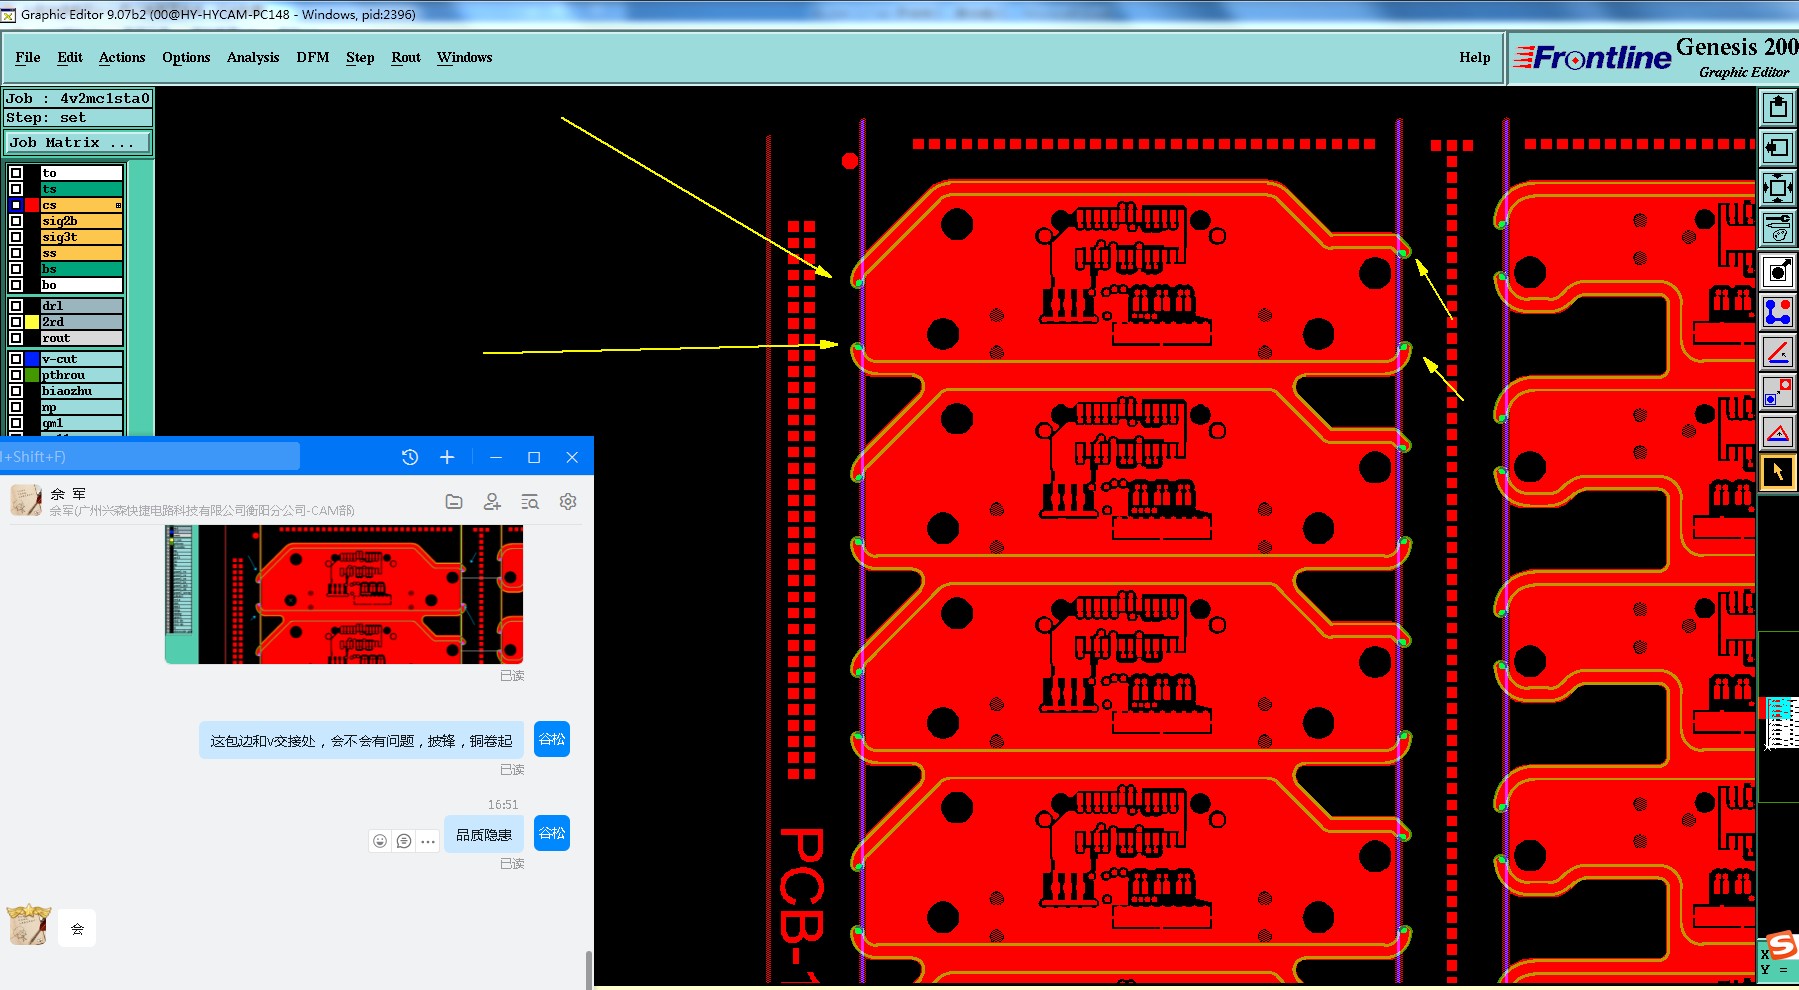Click the Home view icon in right toolbar
1799x990 pixels.
[x=1777, y=107]
